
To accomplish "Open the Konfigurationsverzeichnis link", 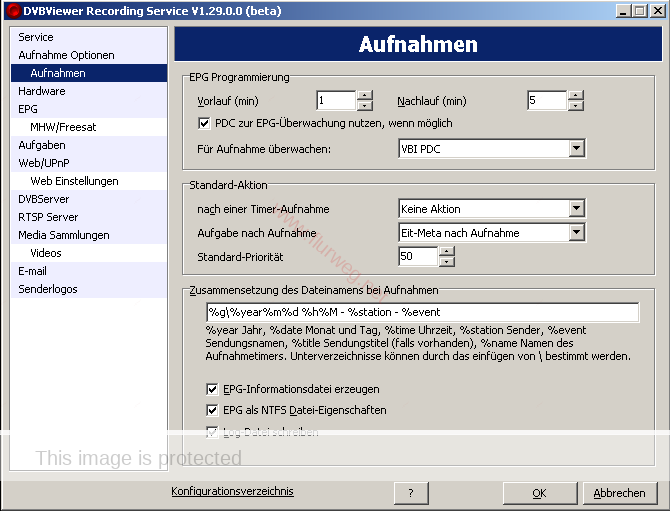I will point(232,491).
